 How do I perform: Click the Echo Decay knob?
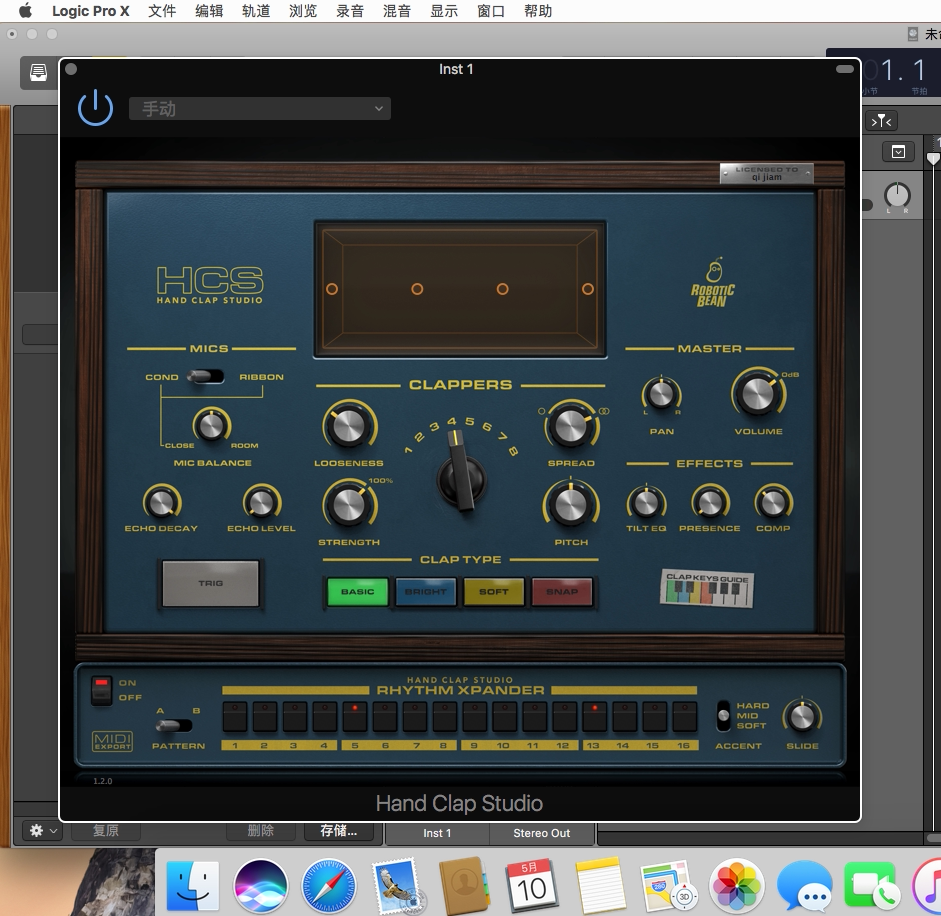161,502
